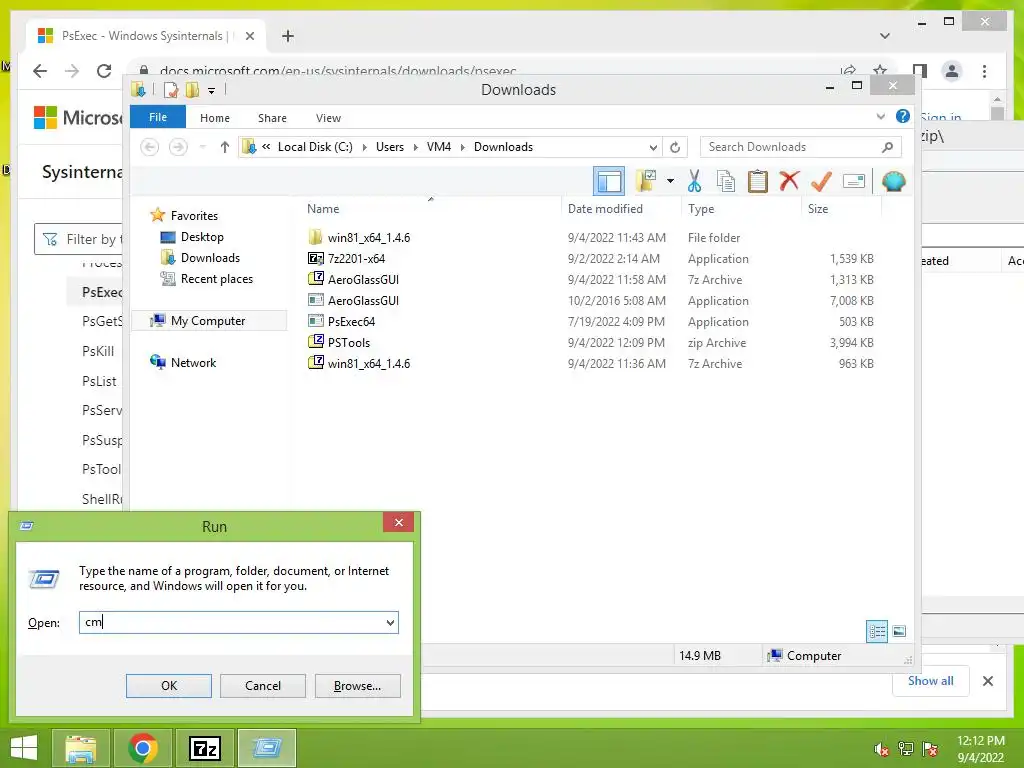Click the Copy icon in toolbar
Screen dimensions: 1024x768
tap(726, 181)
